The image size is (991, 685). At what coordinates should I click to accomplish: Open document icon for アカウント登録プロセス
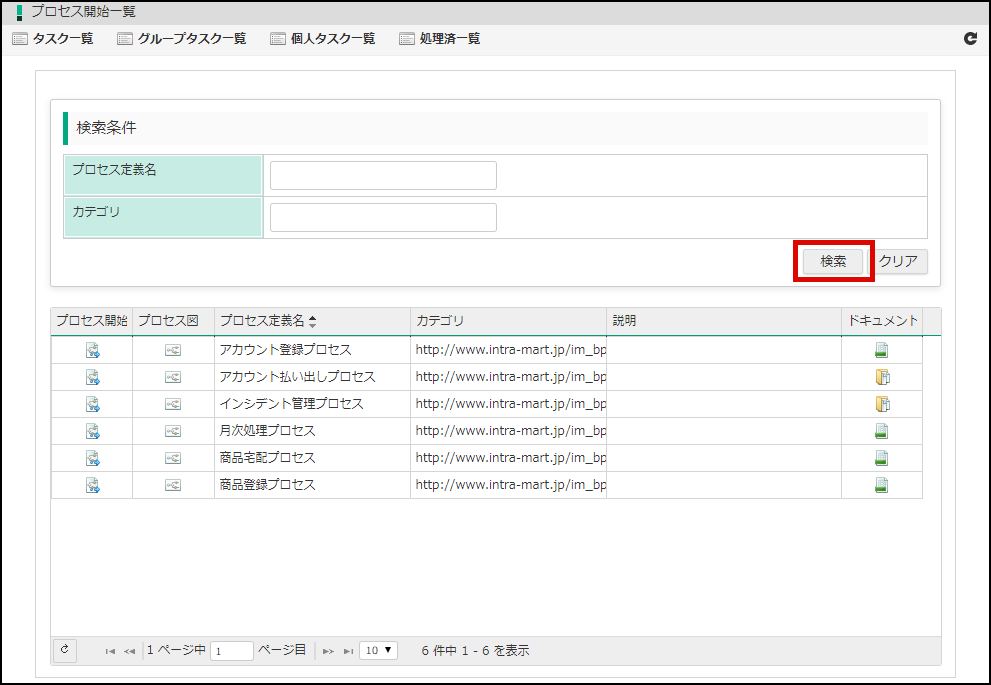pos(881,350)
